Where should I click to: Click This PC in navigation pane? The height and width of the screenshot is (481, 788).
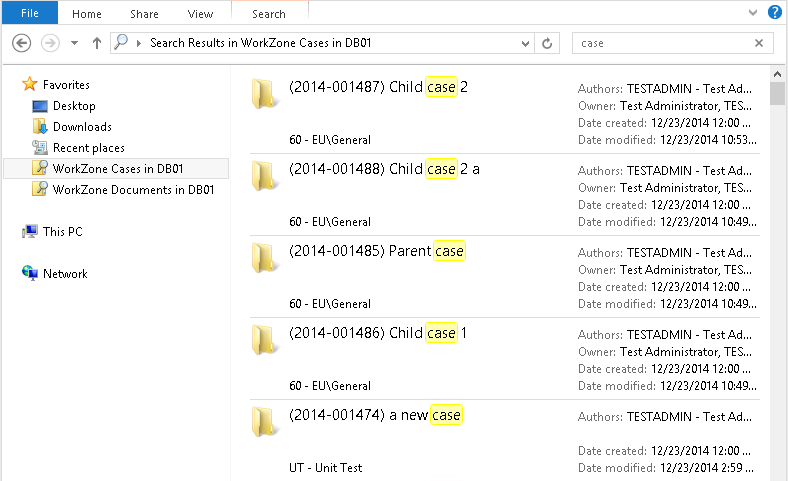tap(62, 232)
